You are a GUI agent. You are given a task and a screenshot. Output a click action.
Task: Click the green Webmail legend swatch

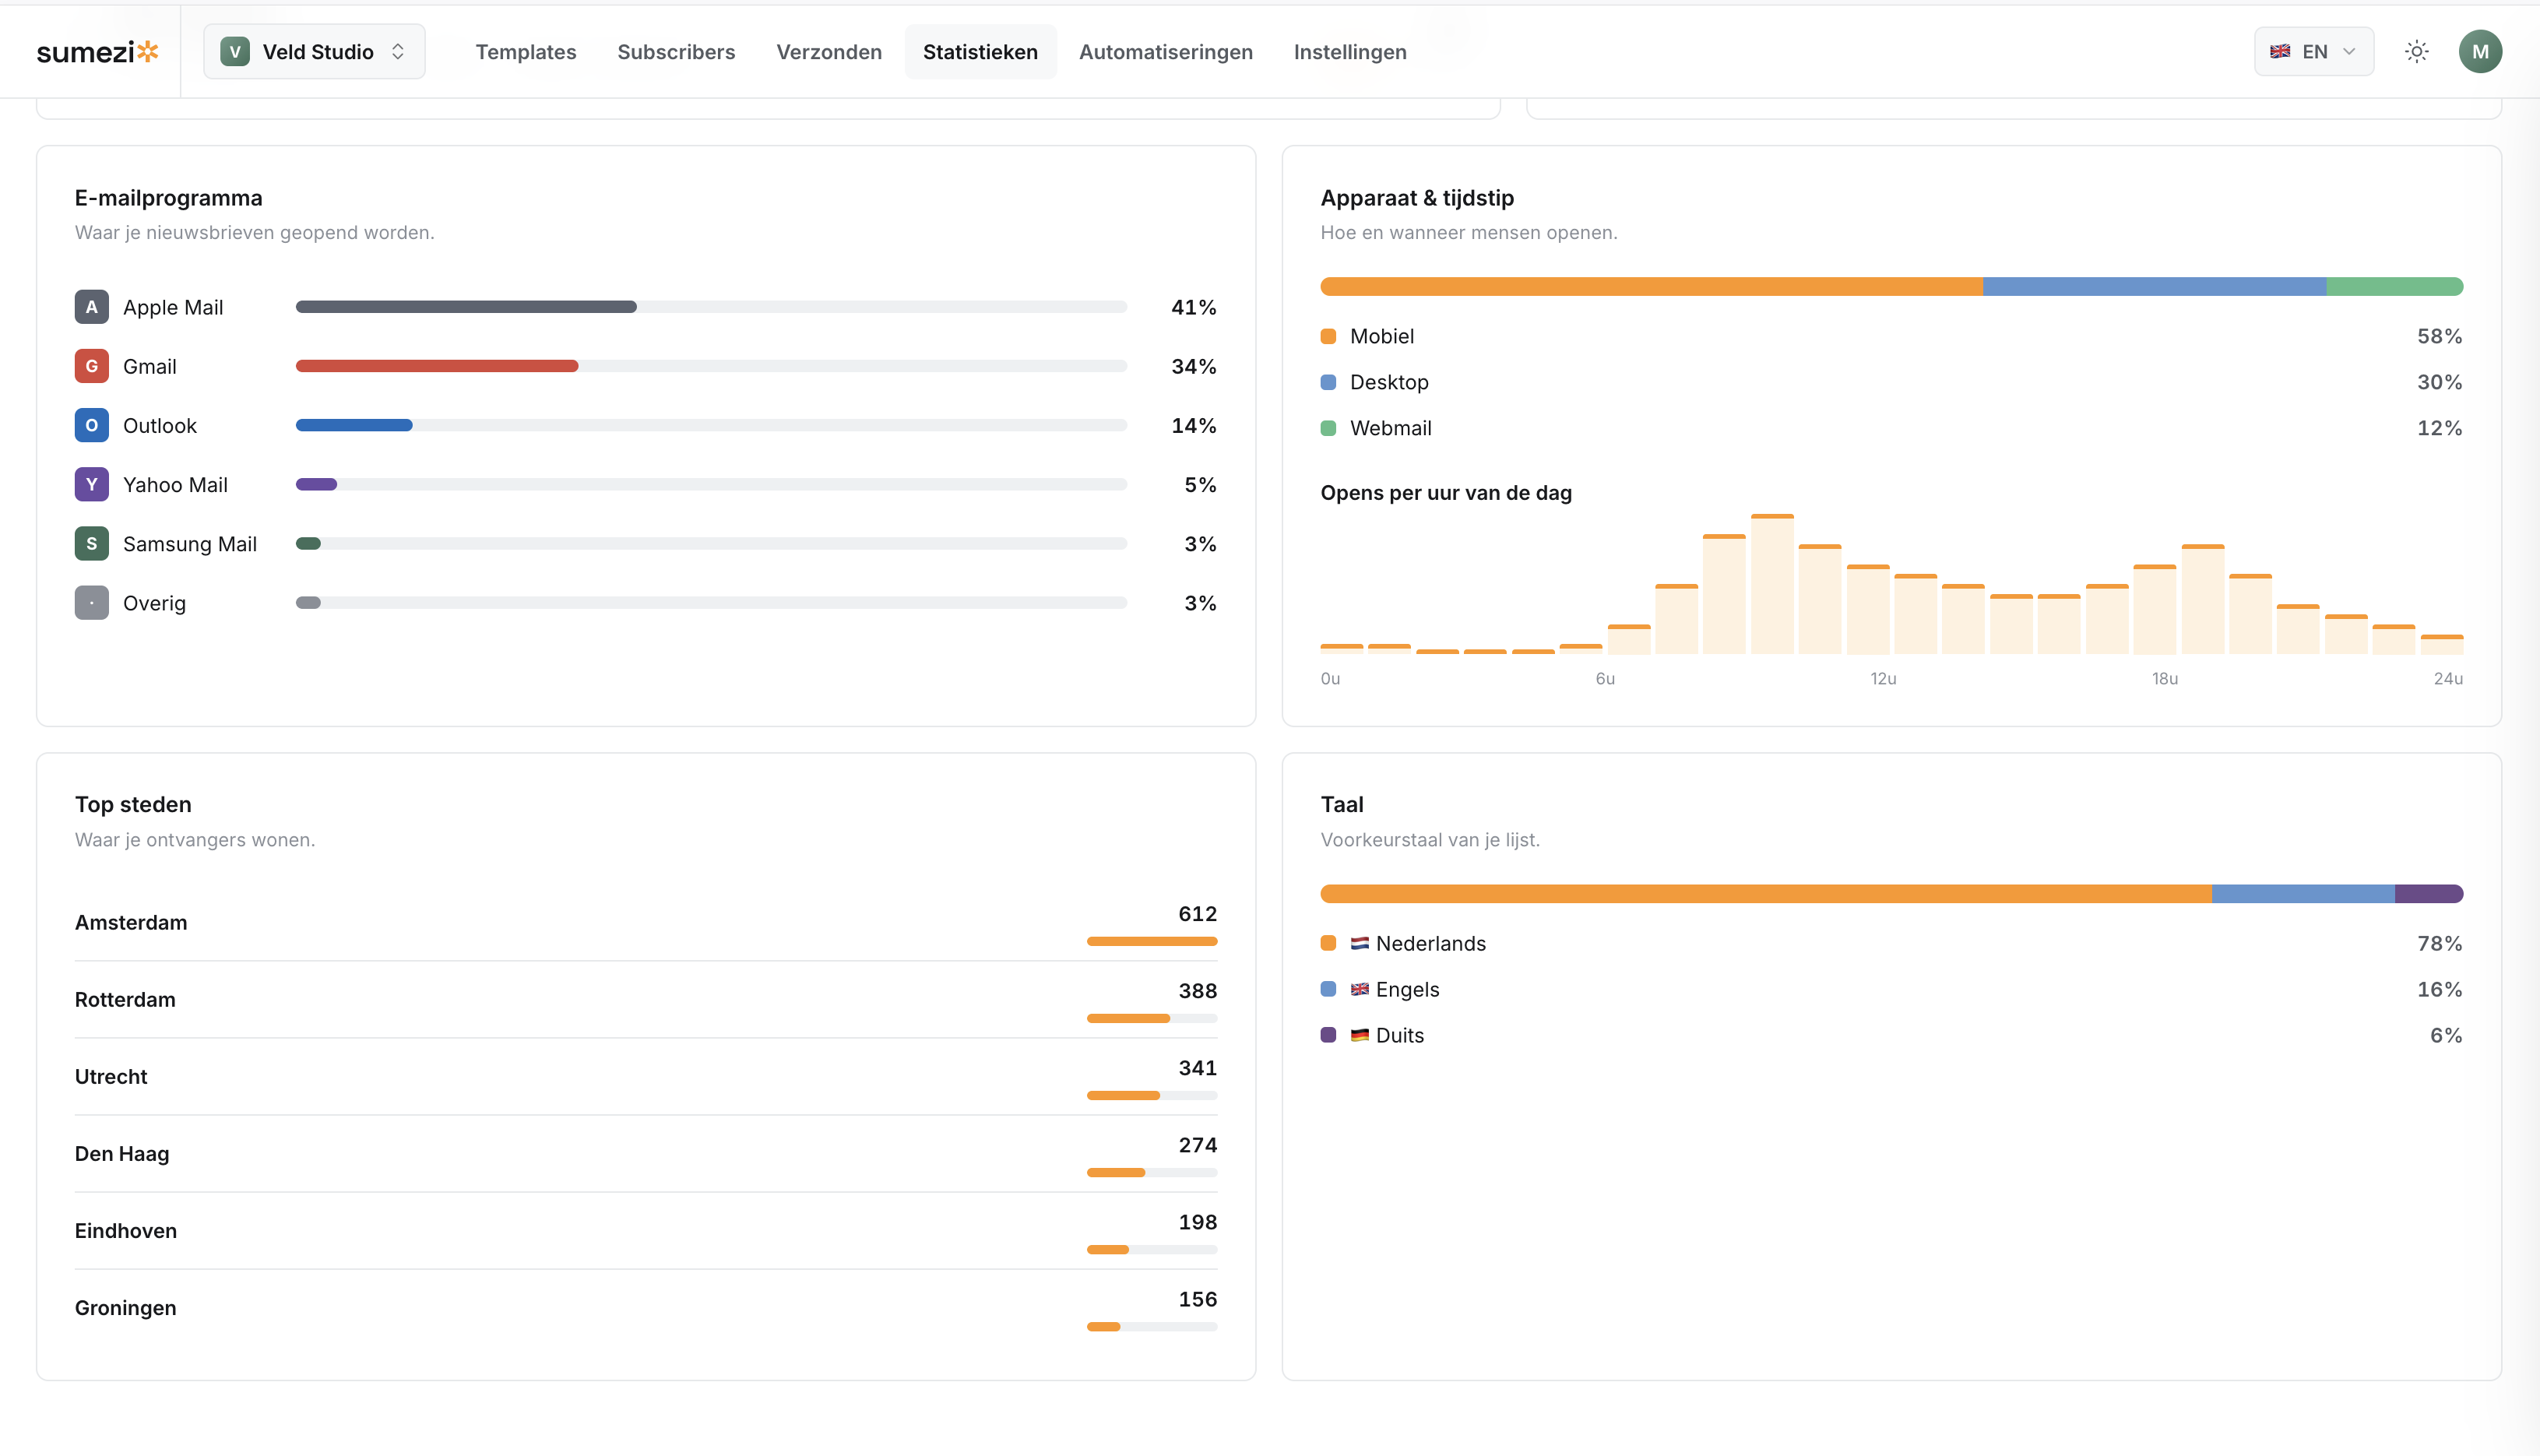point(1328,428)
